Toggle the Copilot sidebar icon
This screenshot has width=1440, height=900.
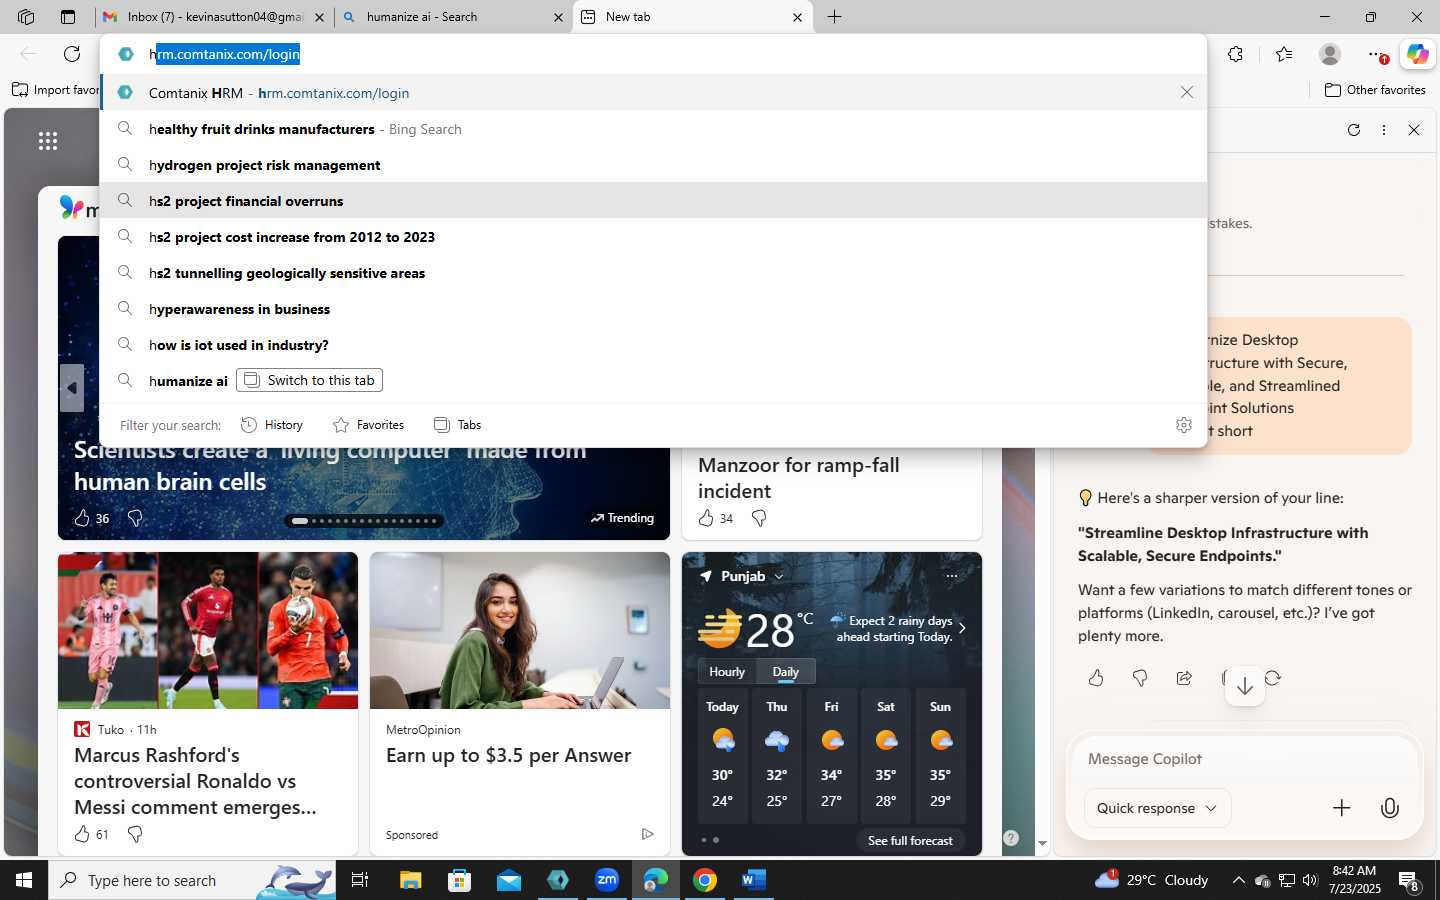click(x=1417, y=54)
